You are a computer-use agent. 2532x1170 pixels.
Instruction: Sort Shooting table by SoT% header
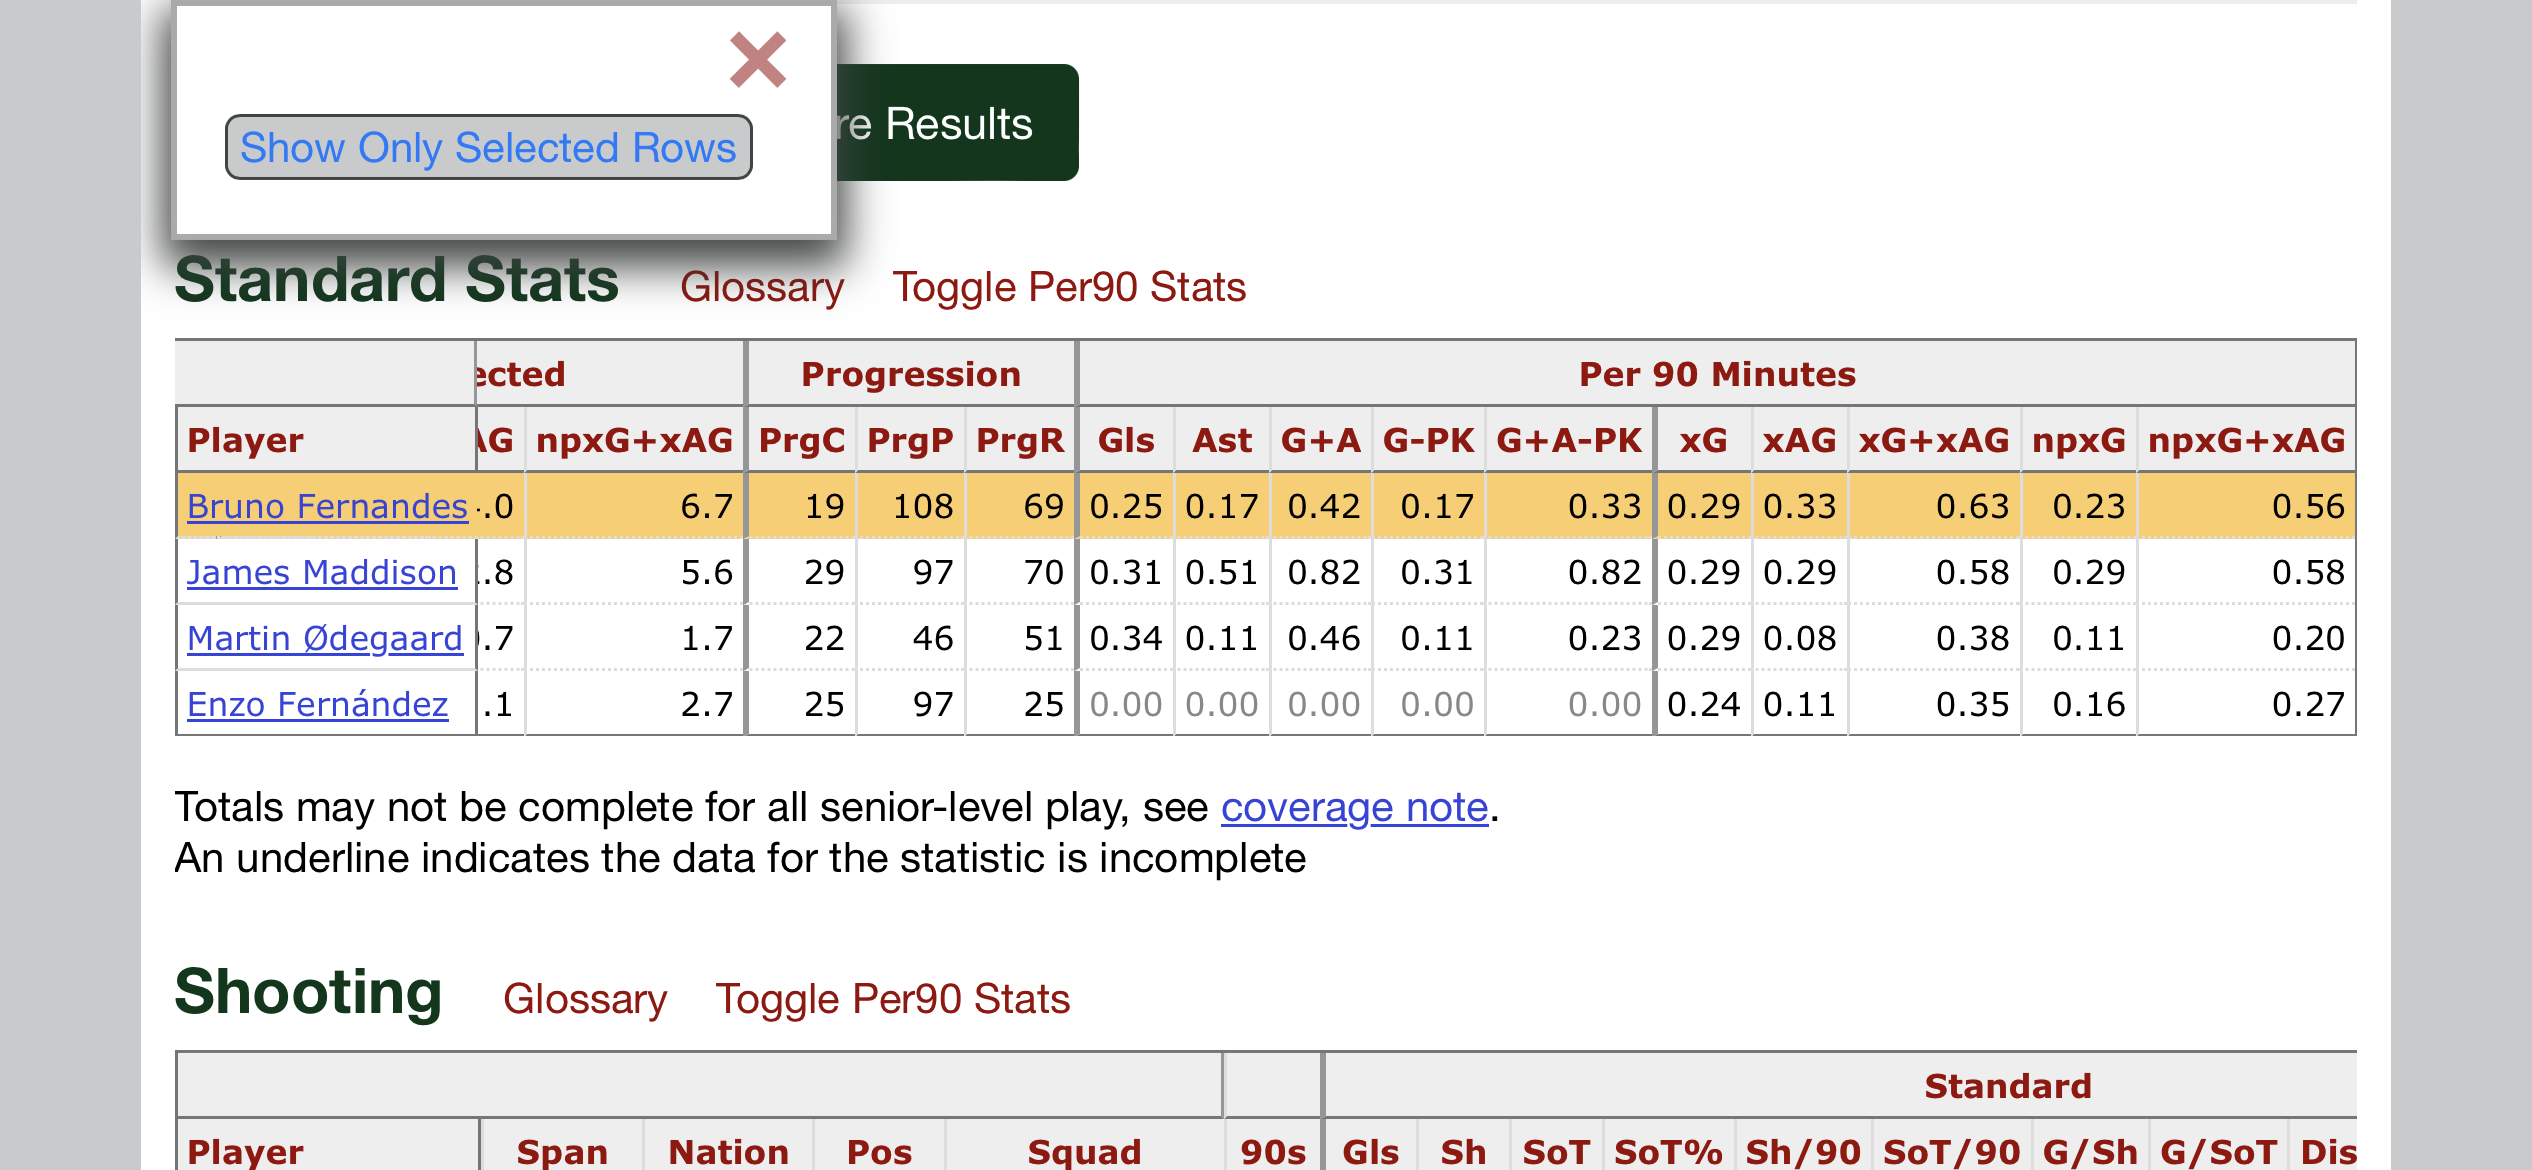pyautogui.click(x=1668, y=1151)
